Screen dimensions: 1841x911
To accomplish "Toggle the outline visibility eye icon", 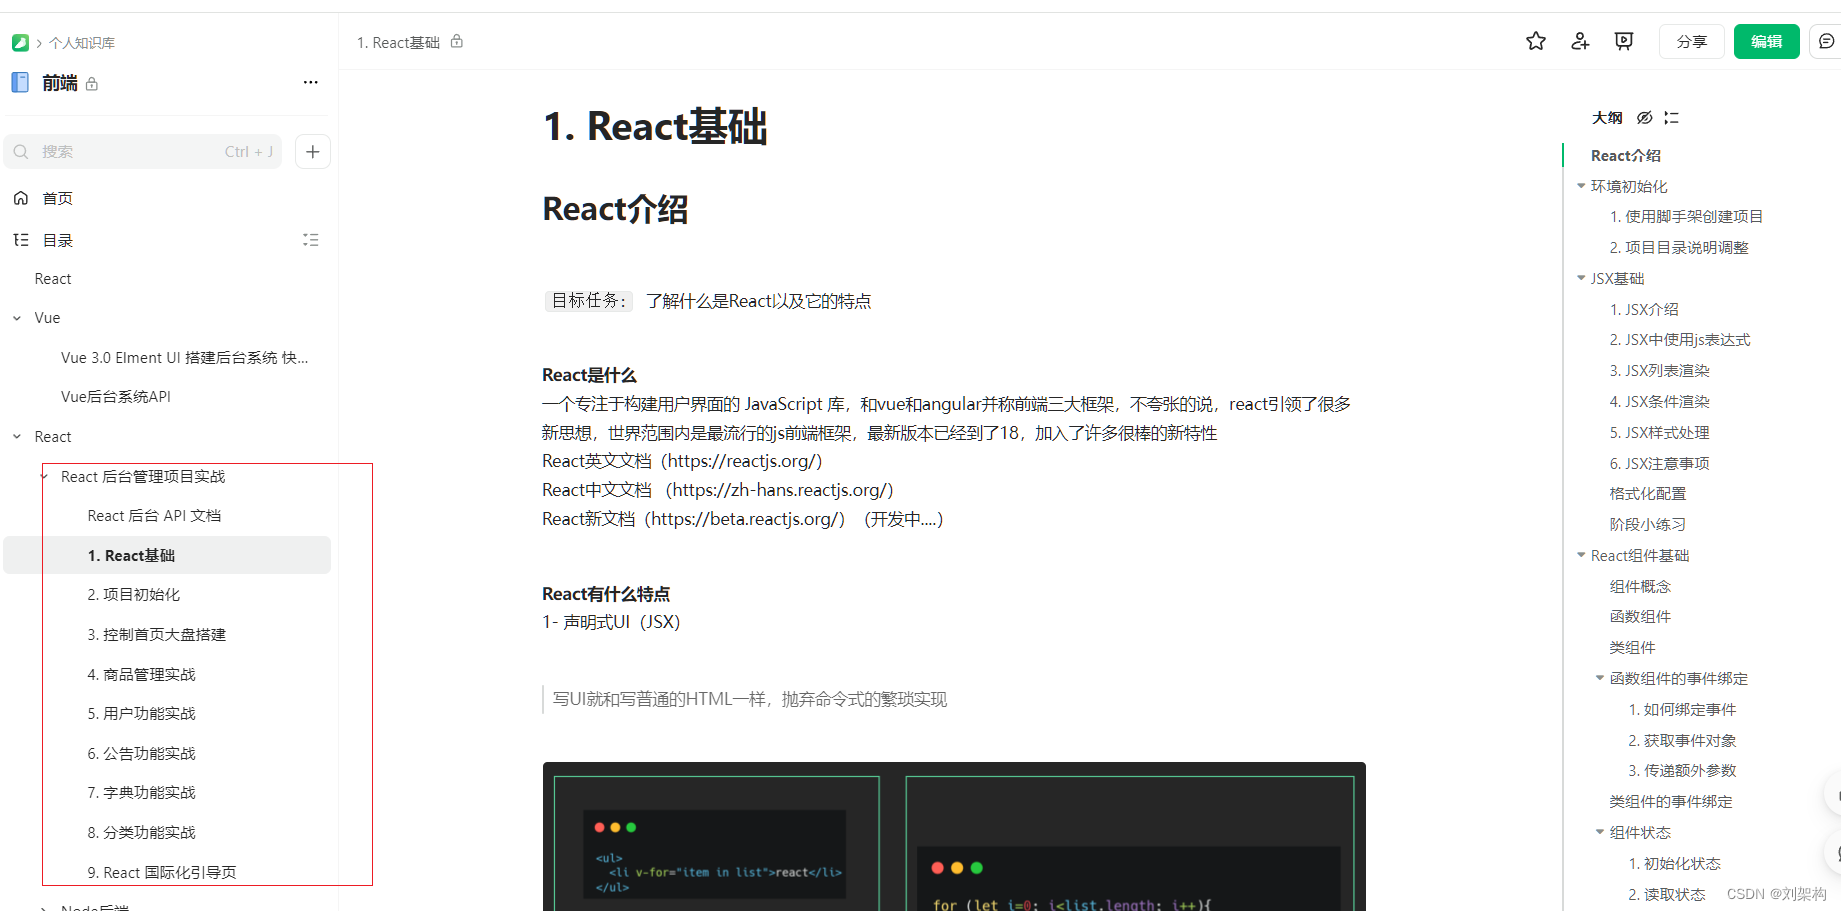I will pyautogui.click(x=1644, y=118).
